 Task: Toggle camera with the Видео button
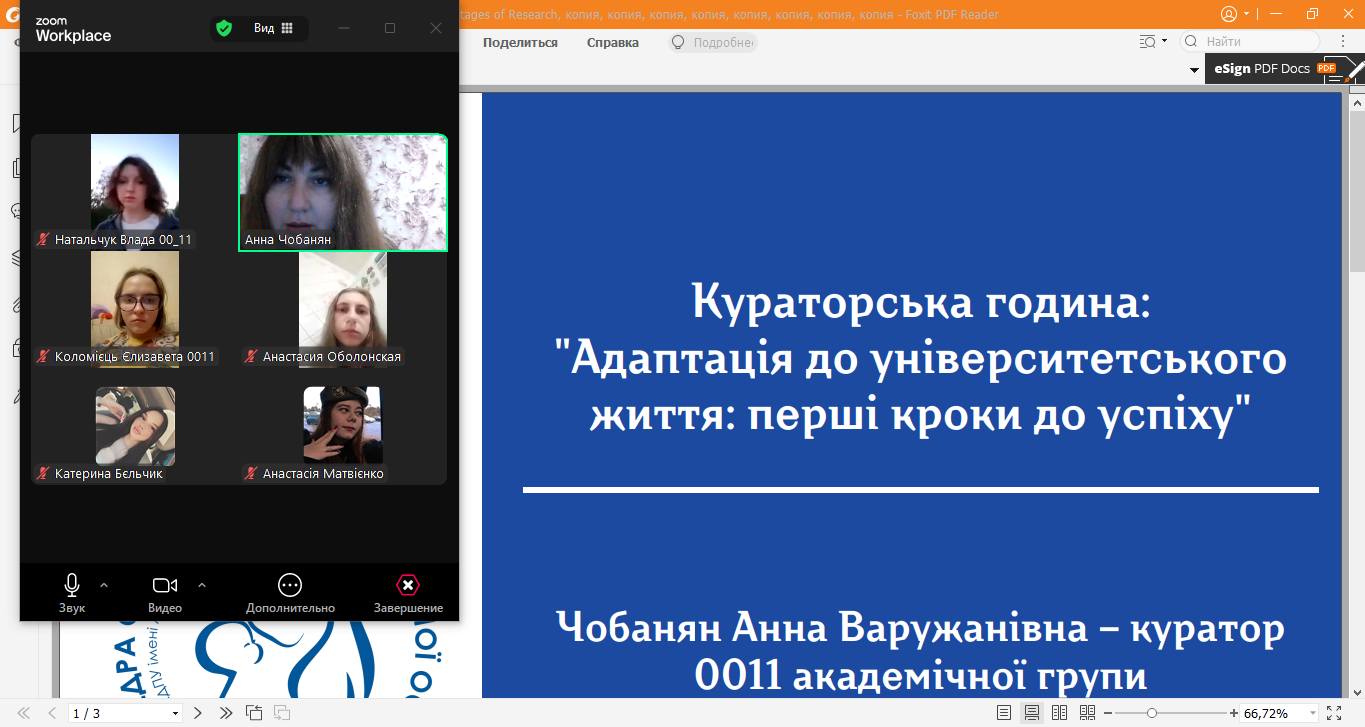[x=165, y=592]
